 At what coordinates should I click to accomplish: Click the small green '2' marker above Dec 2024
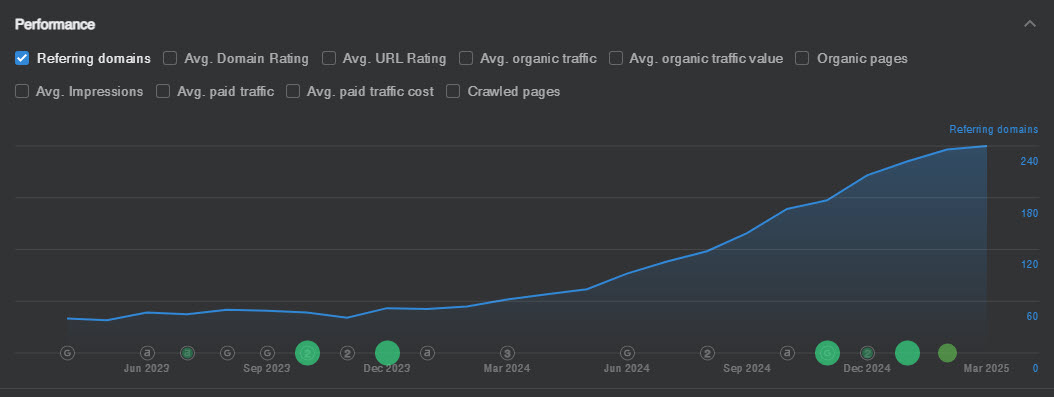867,353
